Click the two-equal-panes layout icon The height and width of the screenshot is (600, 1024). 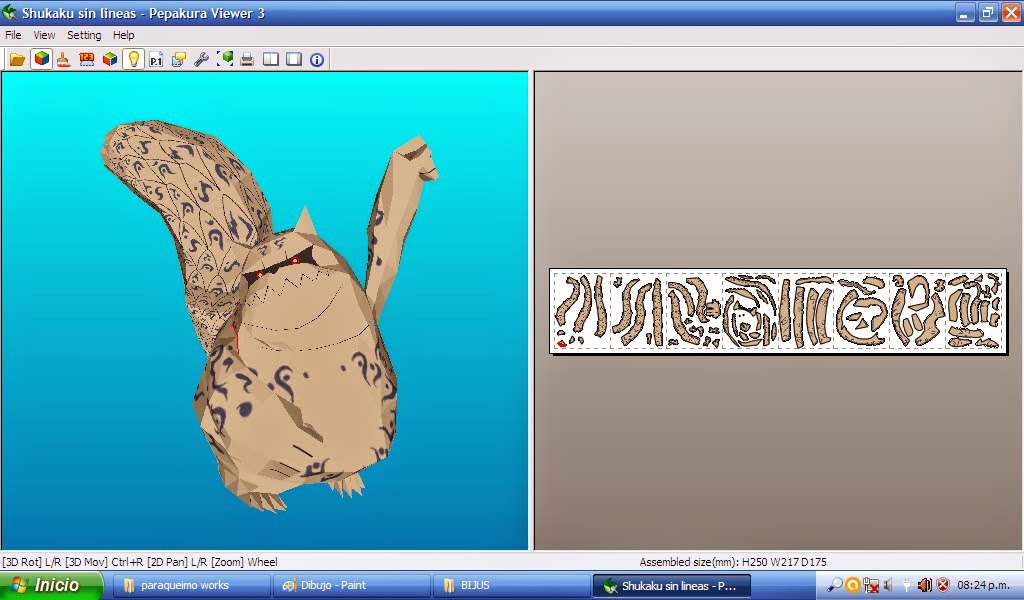(x=271, y=59)
